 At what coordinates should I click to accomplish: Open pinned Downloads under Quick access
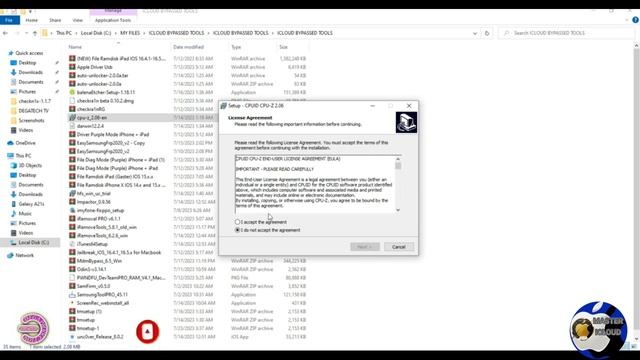pyautogui.click(x=30, y=72)
